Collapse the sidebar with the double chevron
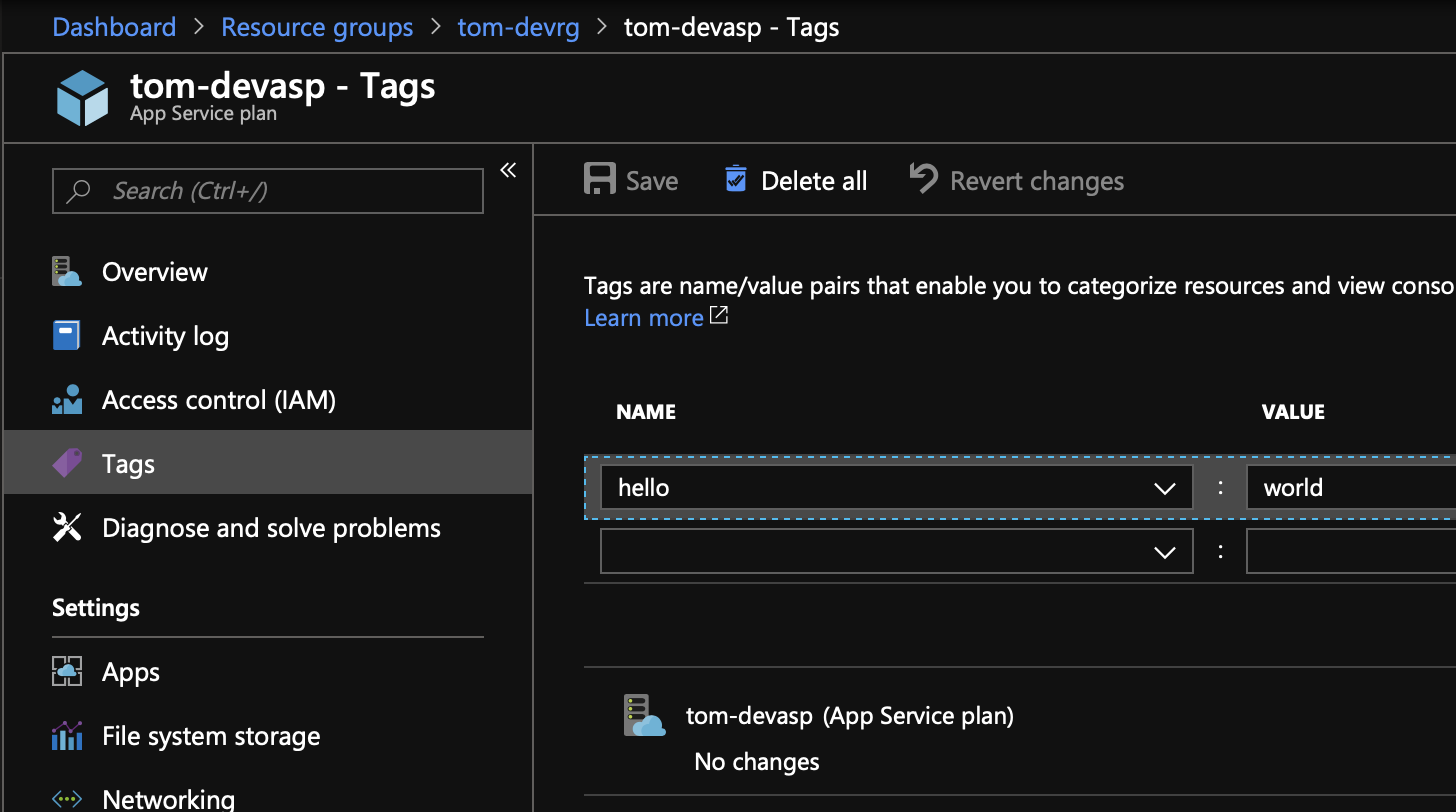The image size is (1456, 812). (x=507, y=170)
